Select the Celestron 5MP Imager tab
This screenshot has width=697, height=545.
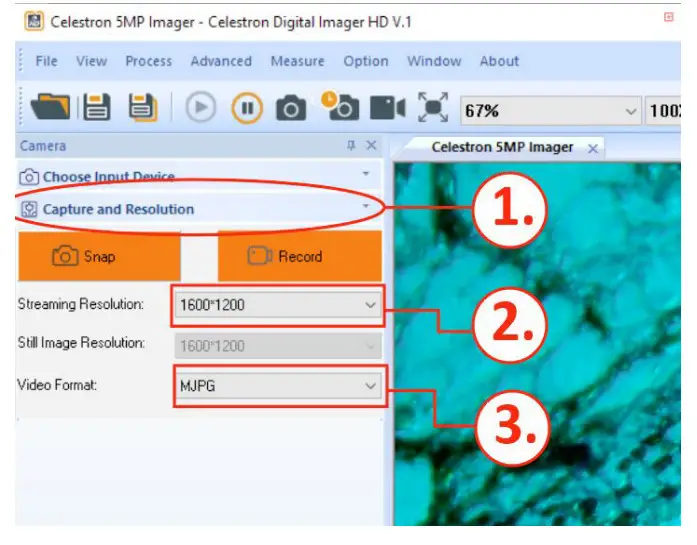[x=502, y=147]
